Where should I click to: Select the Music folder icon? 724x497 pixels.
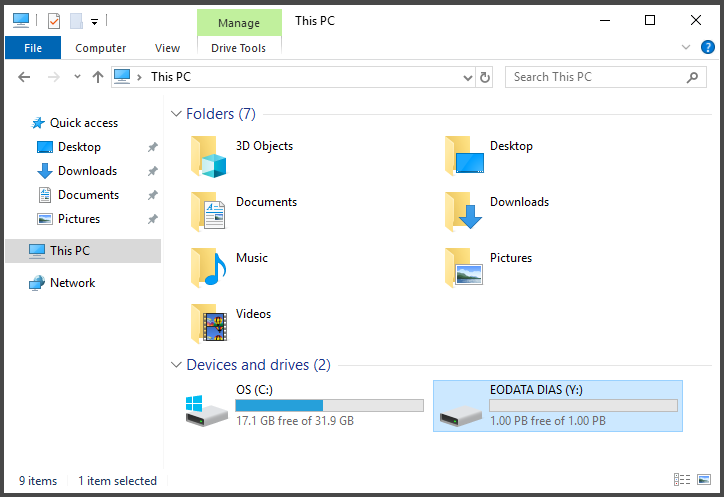click(x=209, y=268)
